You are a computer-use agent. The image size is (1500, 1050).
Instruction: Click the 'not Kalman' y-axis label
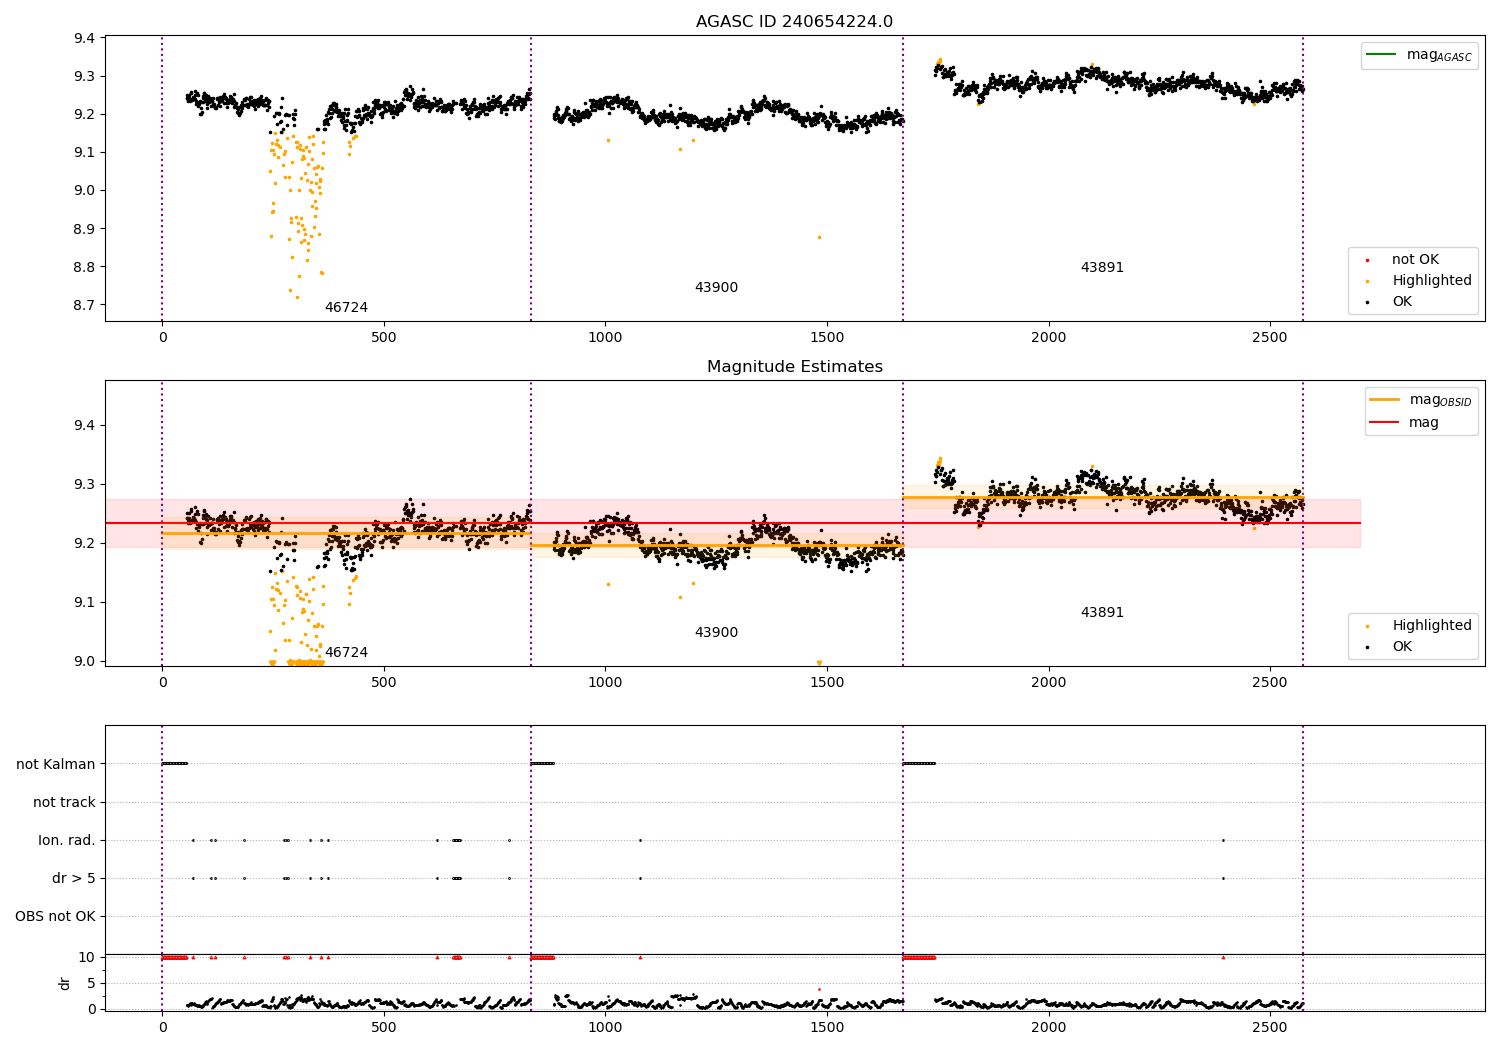point(56,764)
